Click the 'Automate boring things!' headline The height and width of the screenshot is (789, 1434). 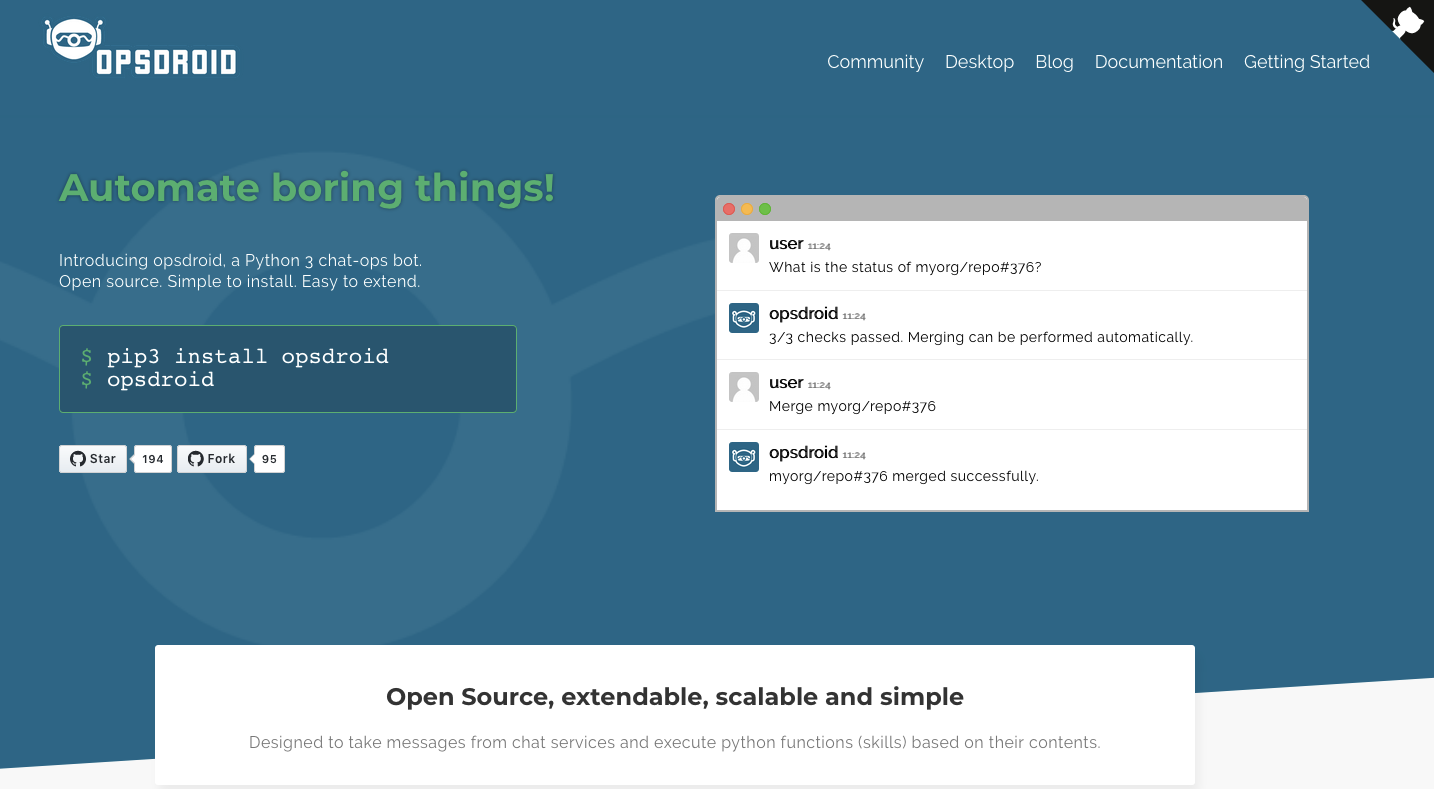click(307, 188)
